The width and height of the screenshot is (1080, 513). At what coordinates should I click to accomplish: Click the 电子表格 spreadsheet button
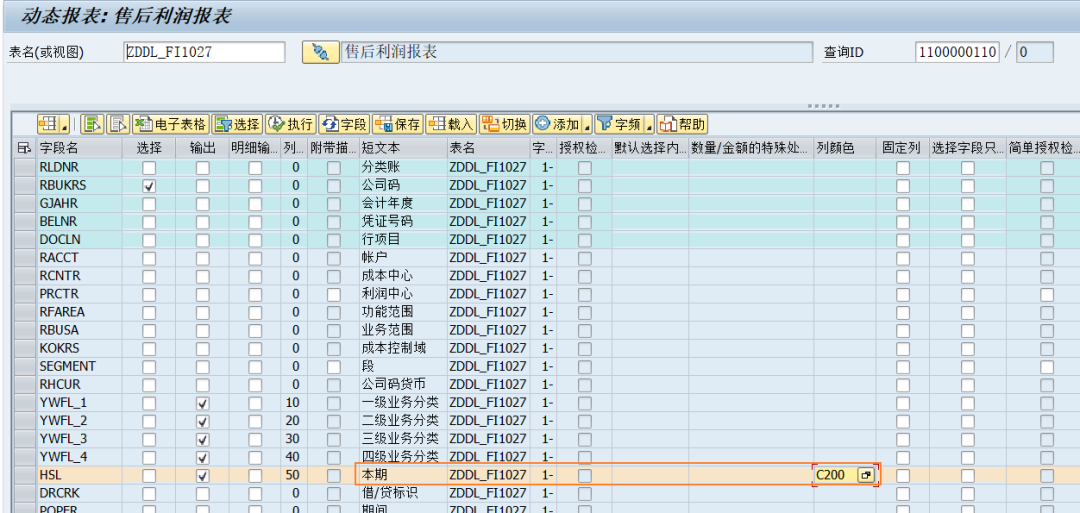pos(171,124)
